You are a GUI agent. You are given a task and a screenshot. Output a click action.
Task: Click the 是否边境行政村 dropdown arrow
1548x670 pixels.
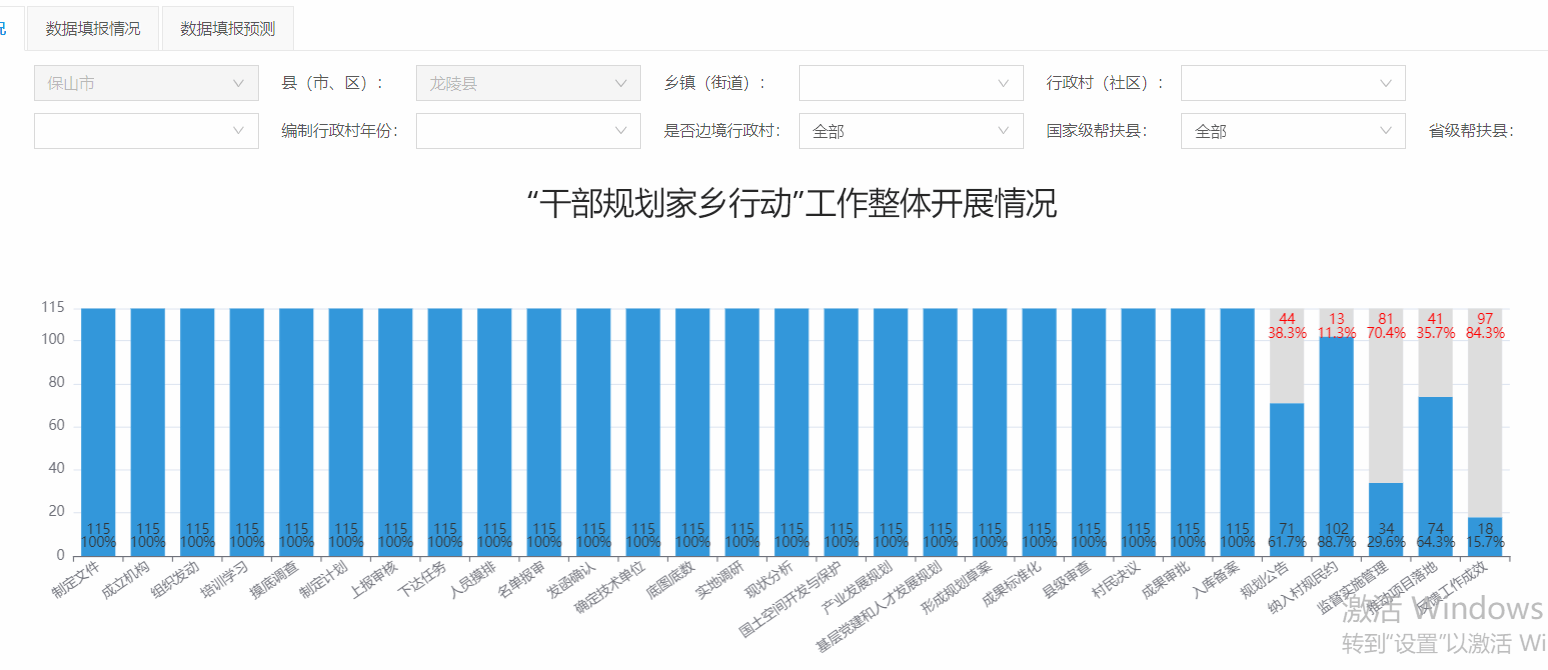point(1003,131)
